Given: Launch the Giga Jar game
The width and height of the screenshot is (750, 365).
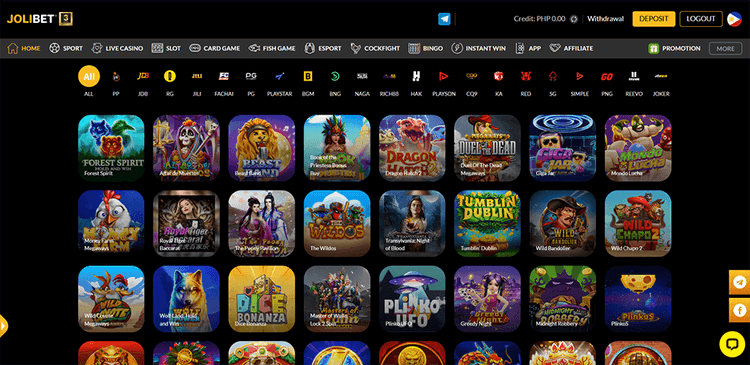Looking at the screenshot, I should pyautogui.click(x=562, y=148).
